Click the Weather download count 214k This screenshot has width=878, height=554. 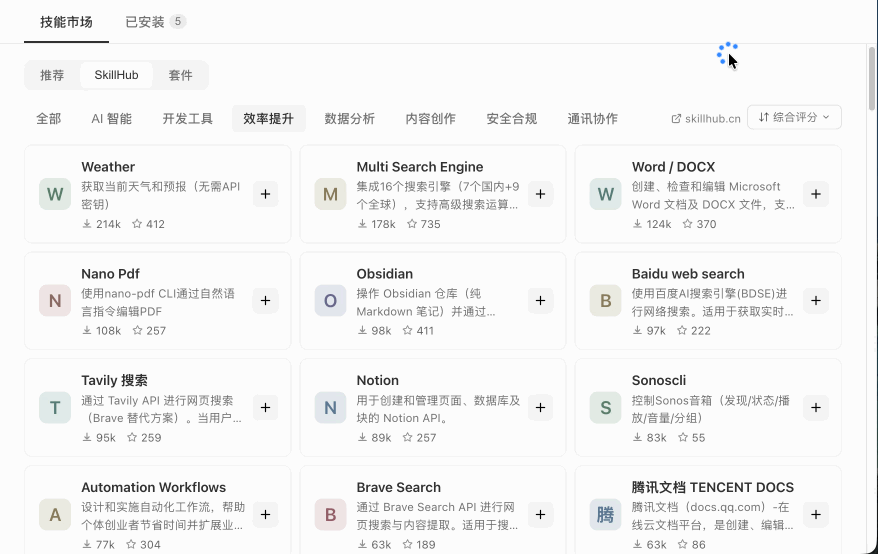101,224
